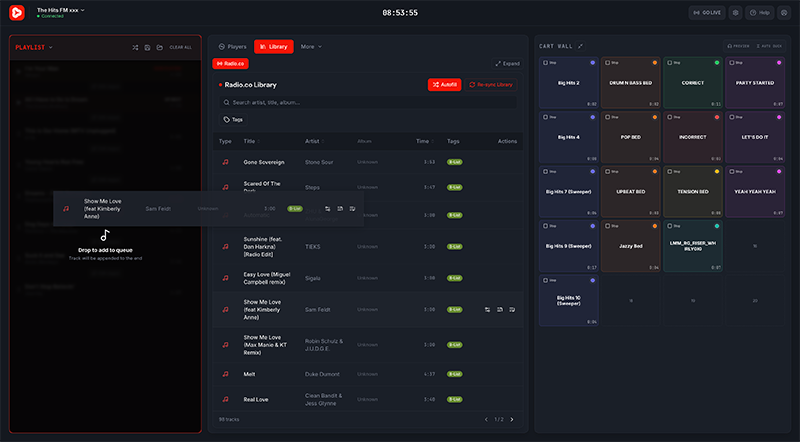The width and height of the screenshot is (800, 442).
Task: Toggle stop checkbox on Big Hits 2 cart
Action: 545,63
